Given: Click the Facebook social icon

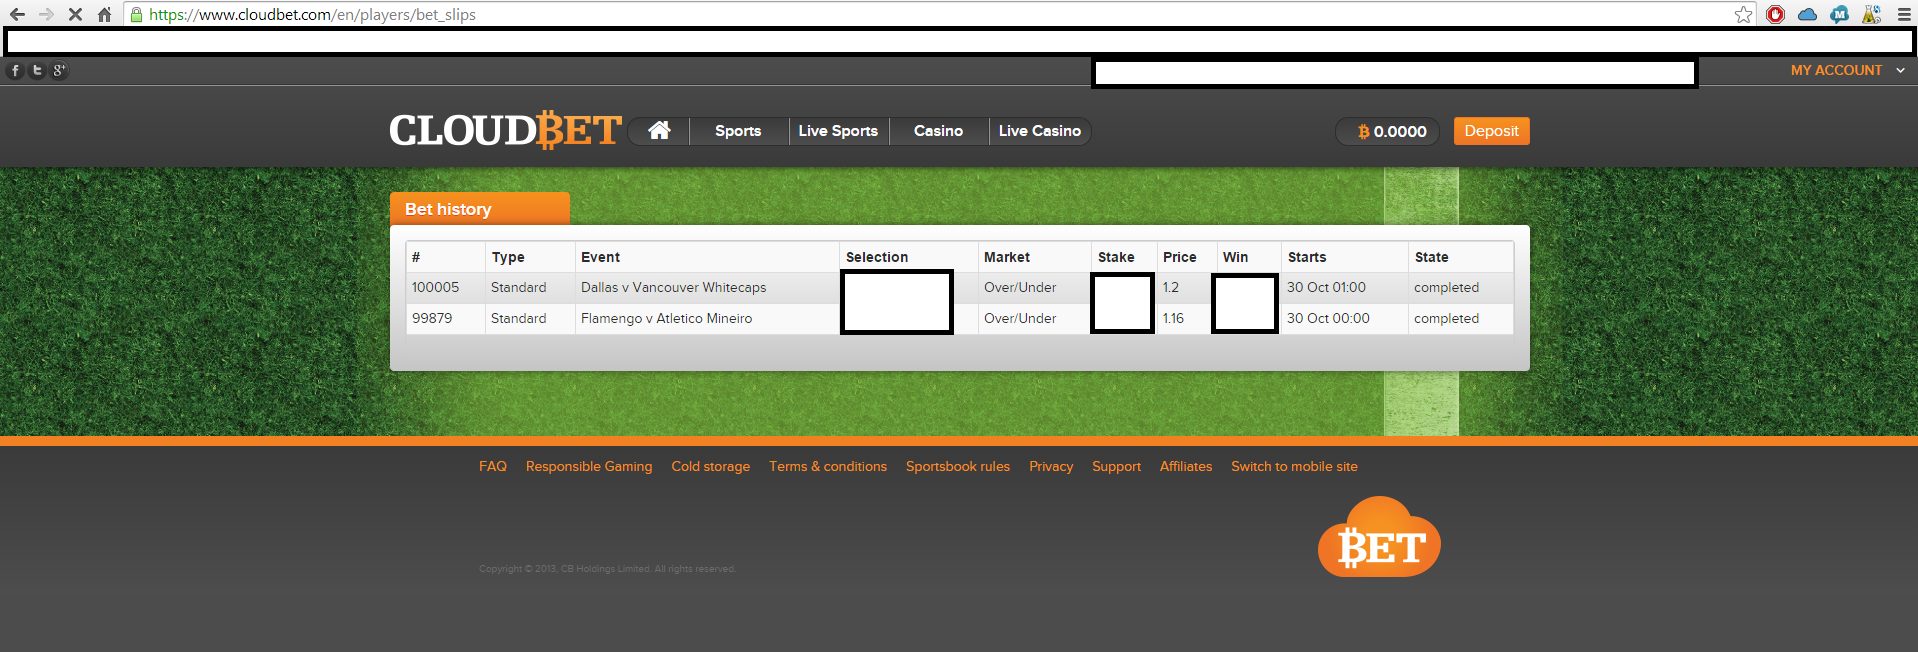Looking at the screenshot, I should pyautogui.click(x=15, y=70).
